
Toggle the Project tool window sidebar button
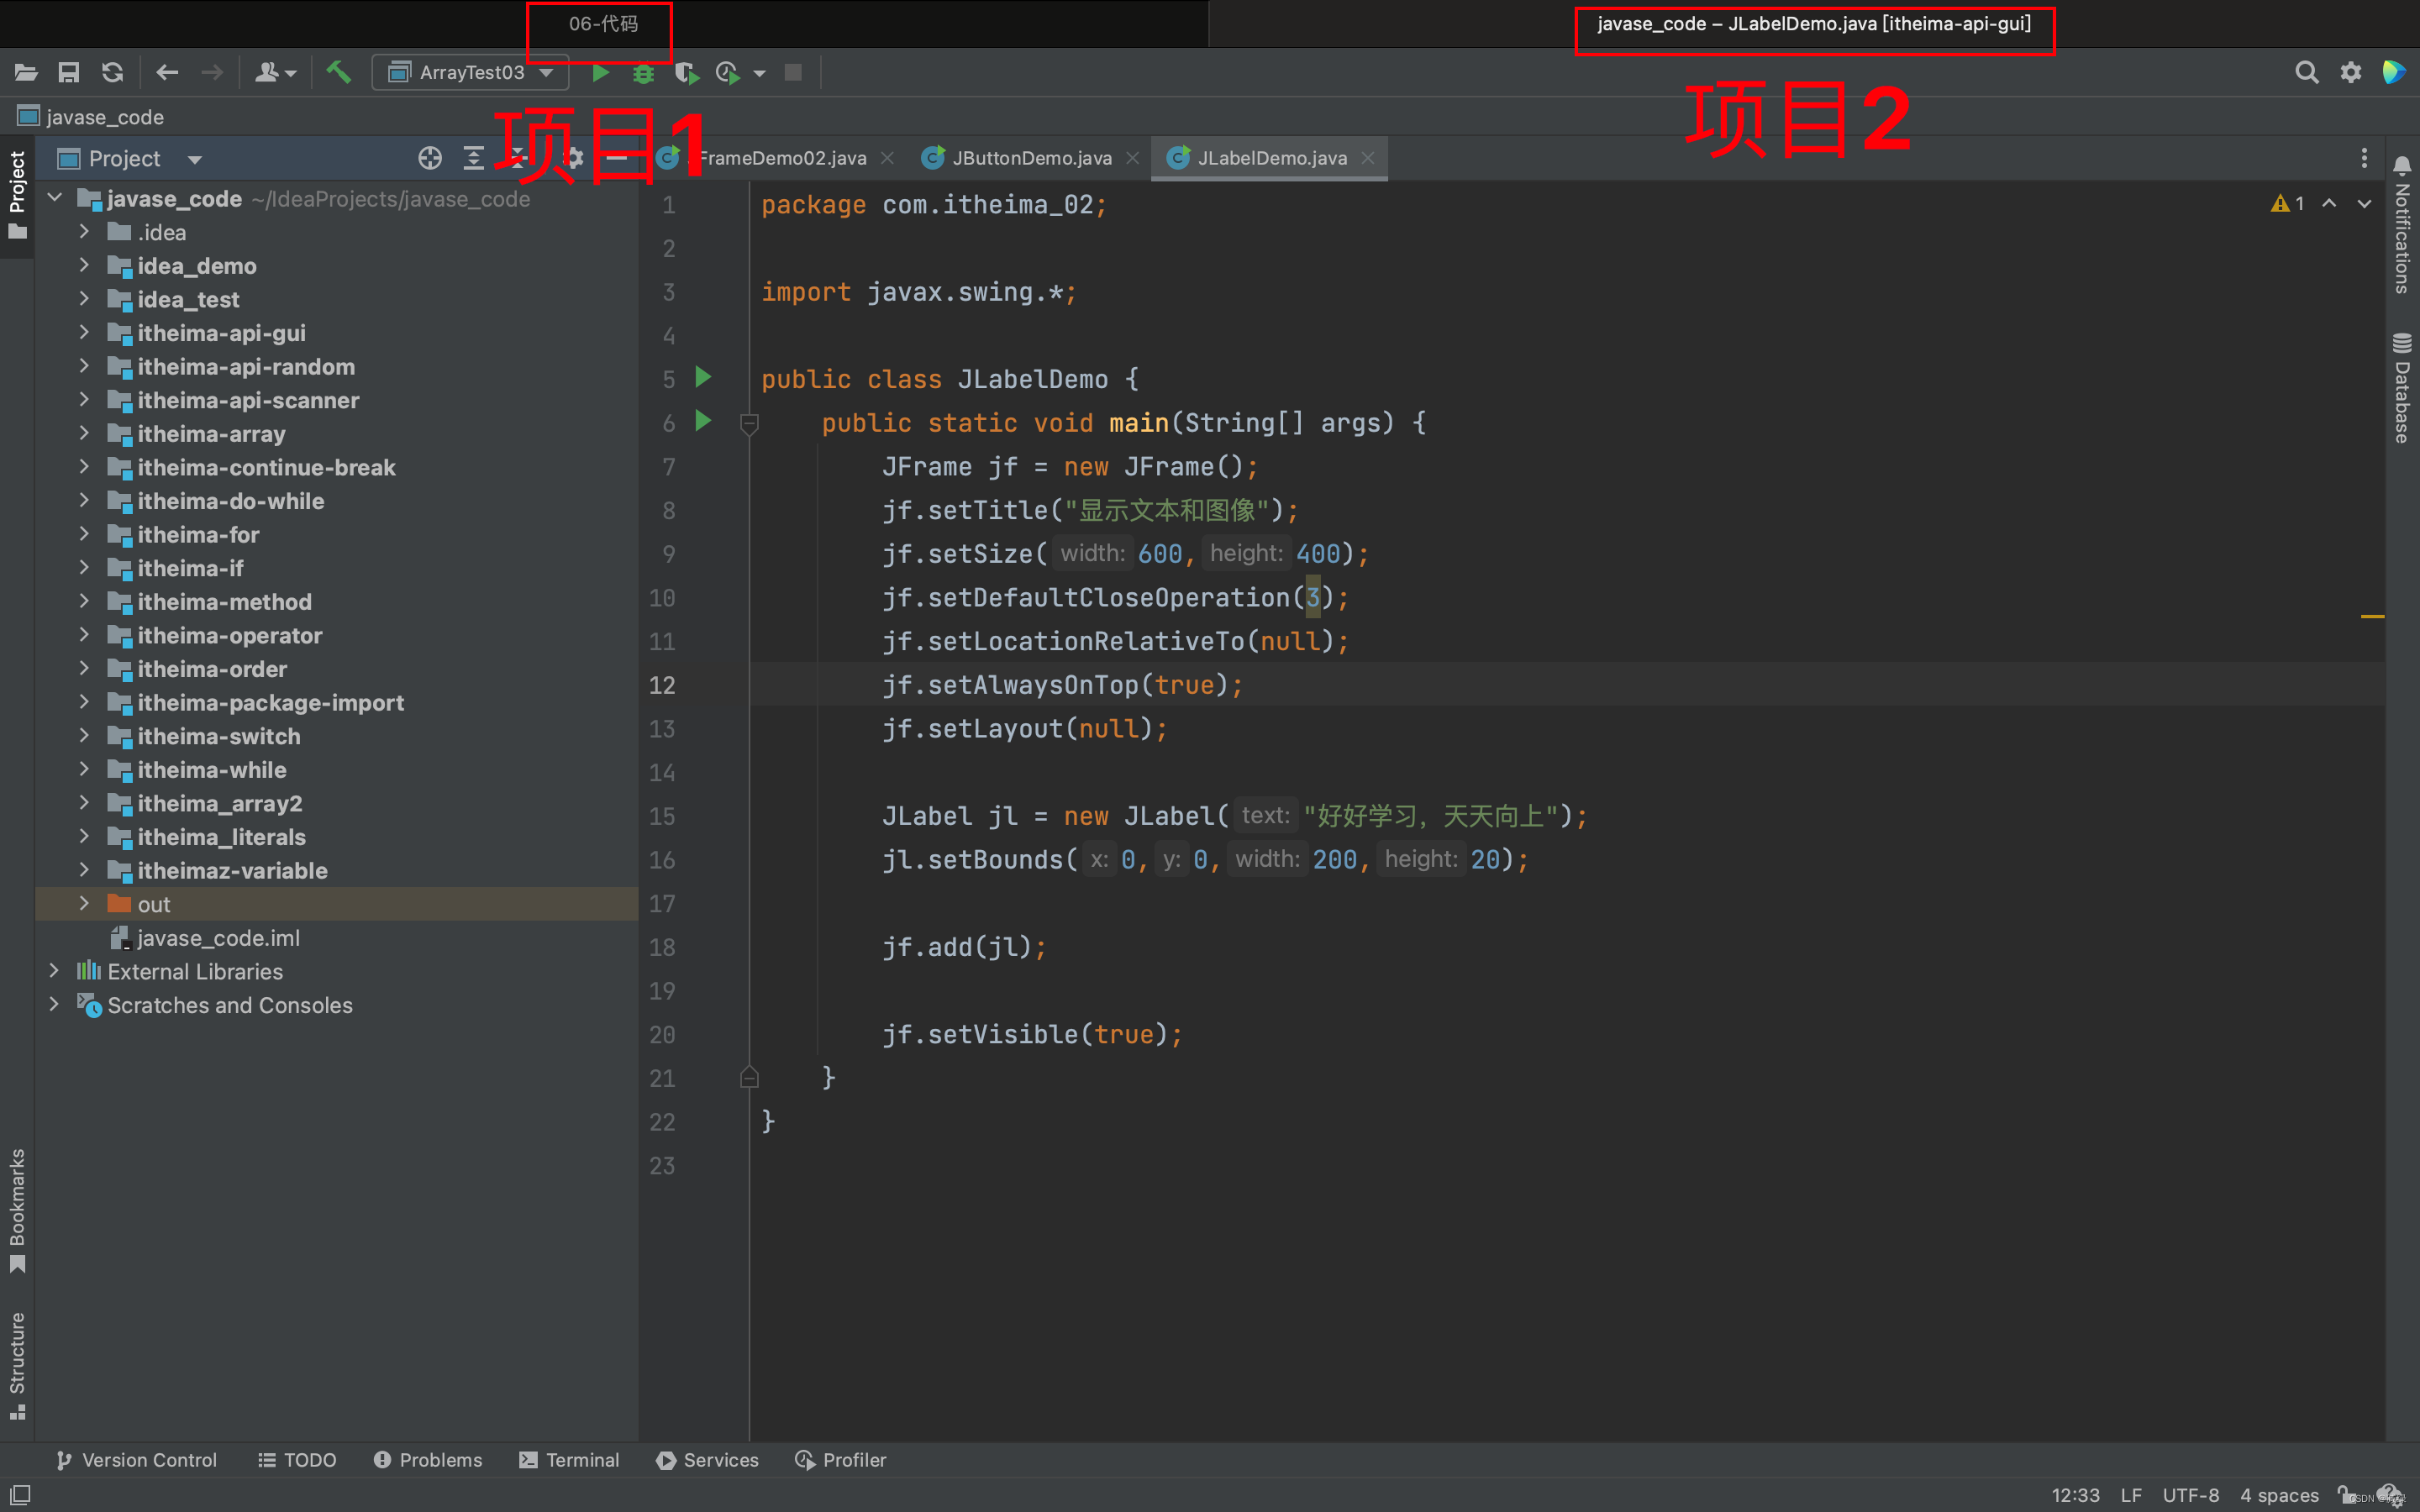(17, 195)
